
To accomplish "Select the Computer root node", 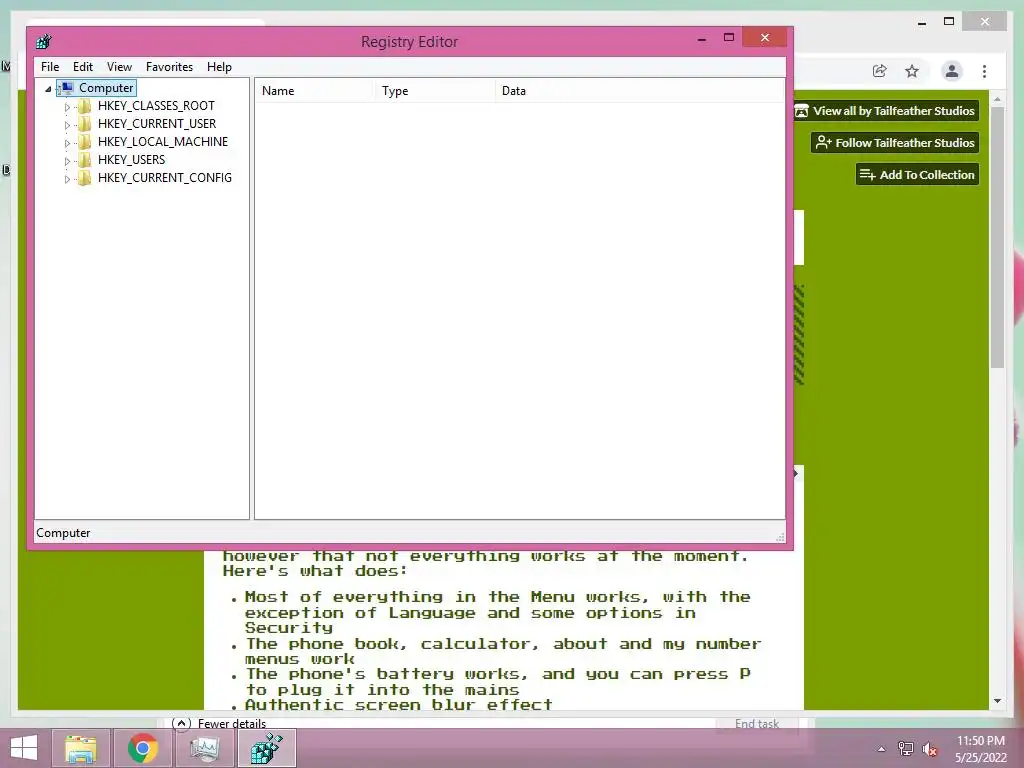I will click(106, 88).
